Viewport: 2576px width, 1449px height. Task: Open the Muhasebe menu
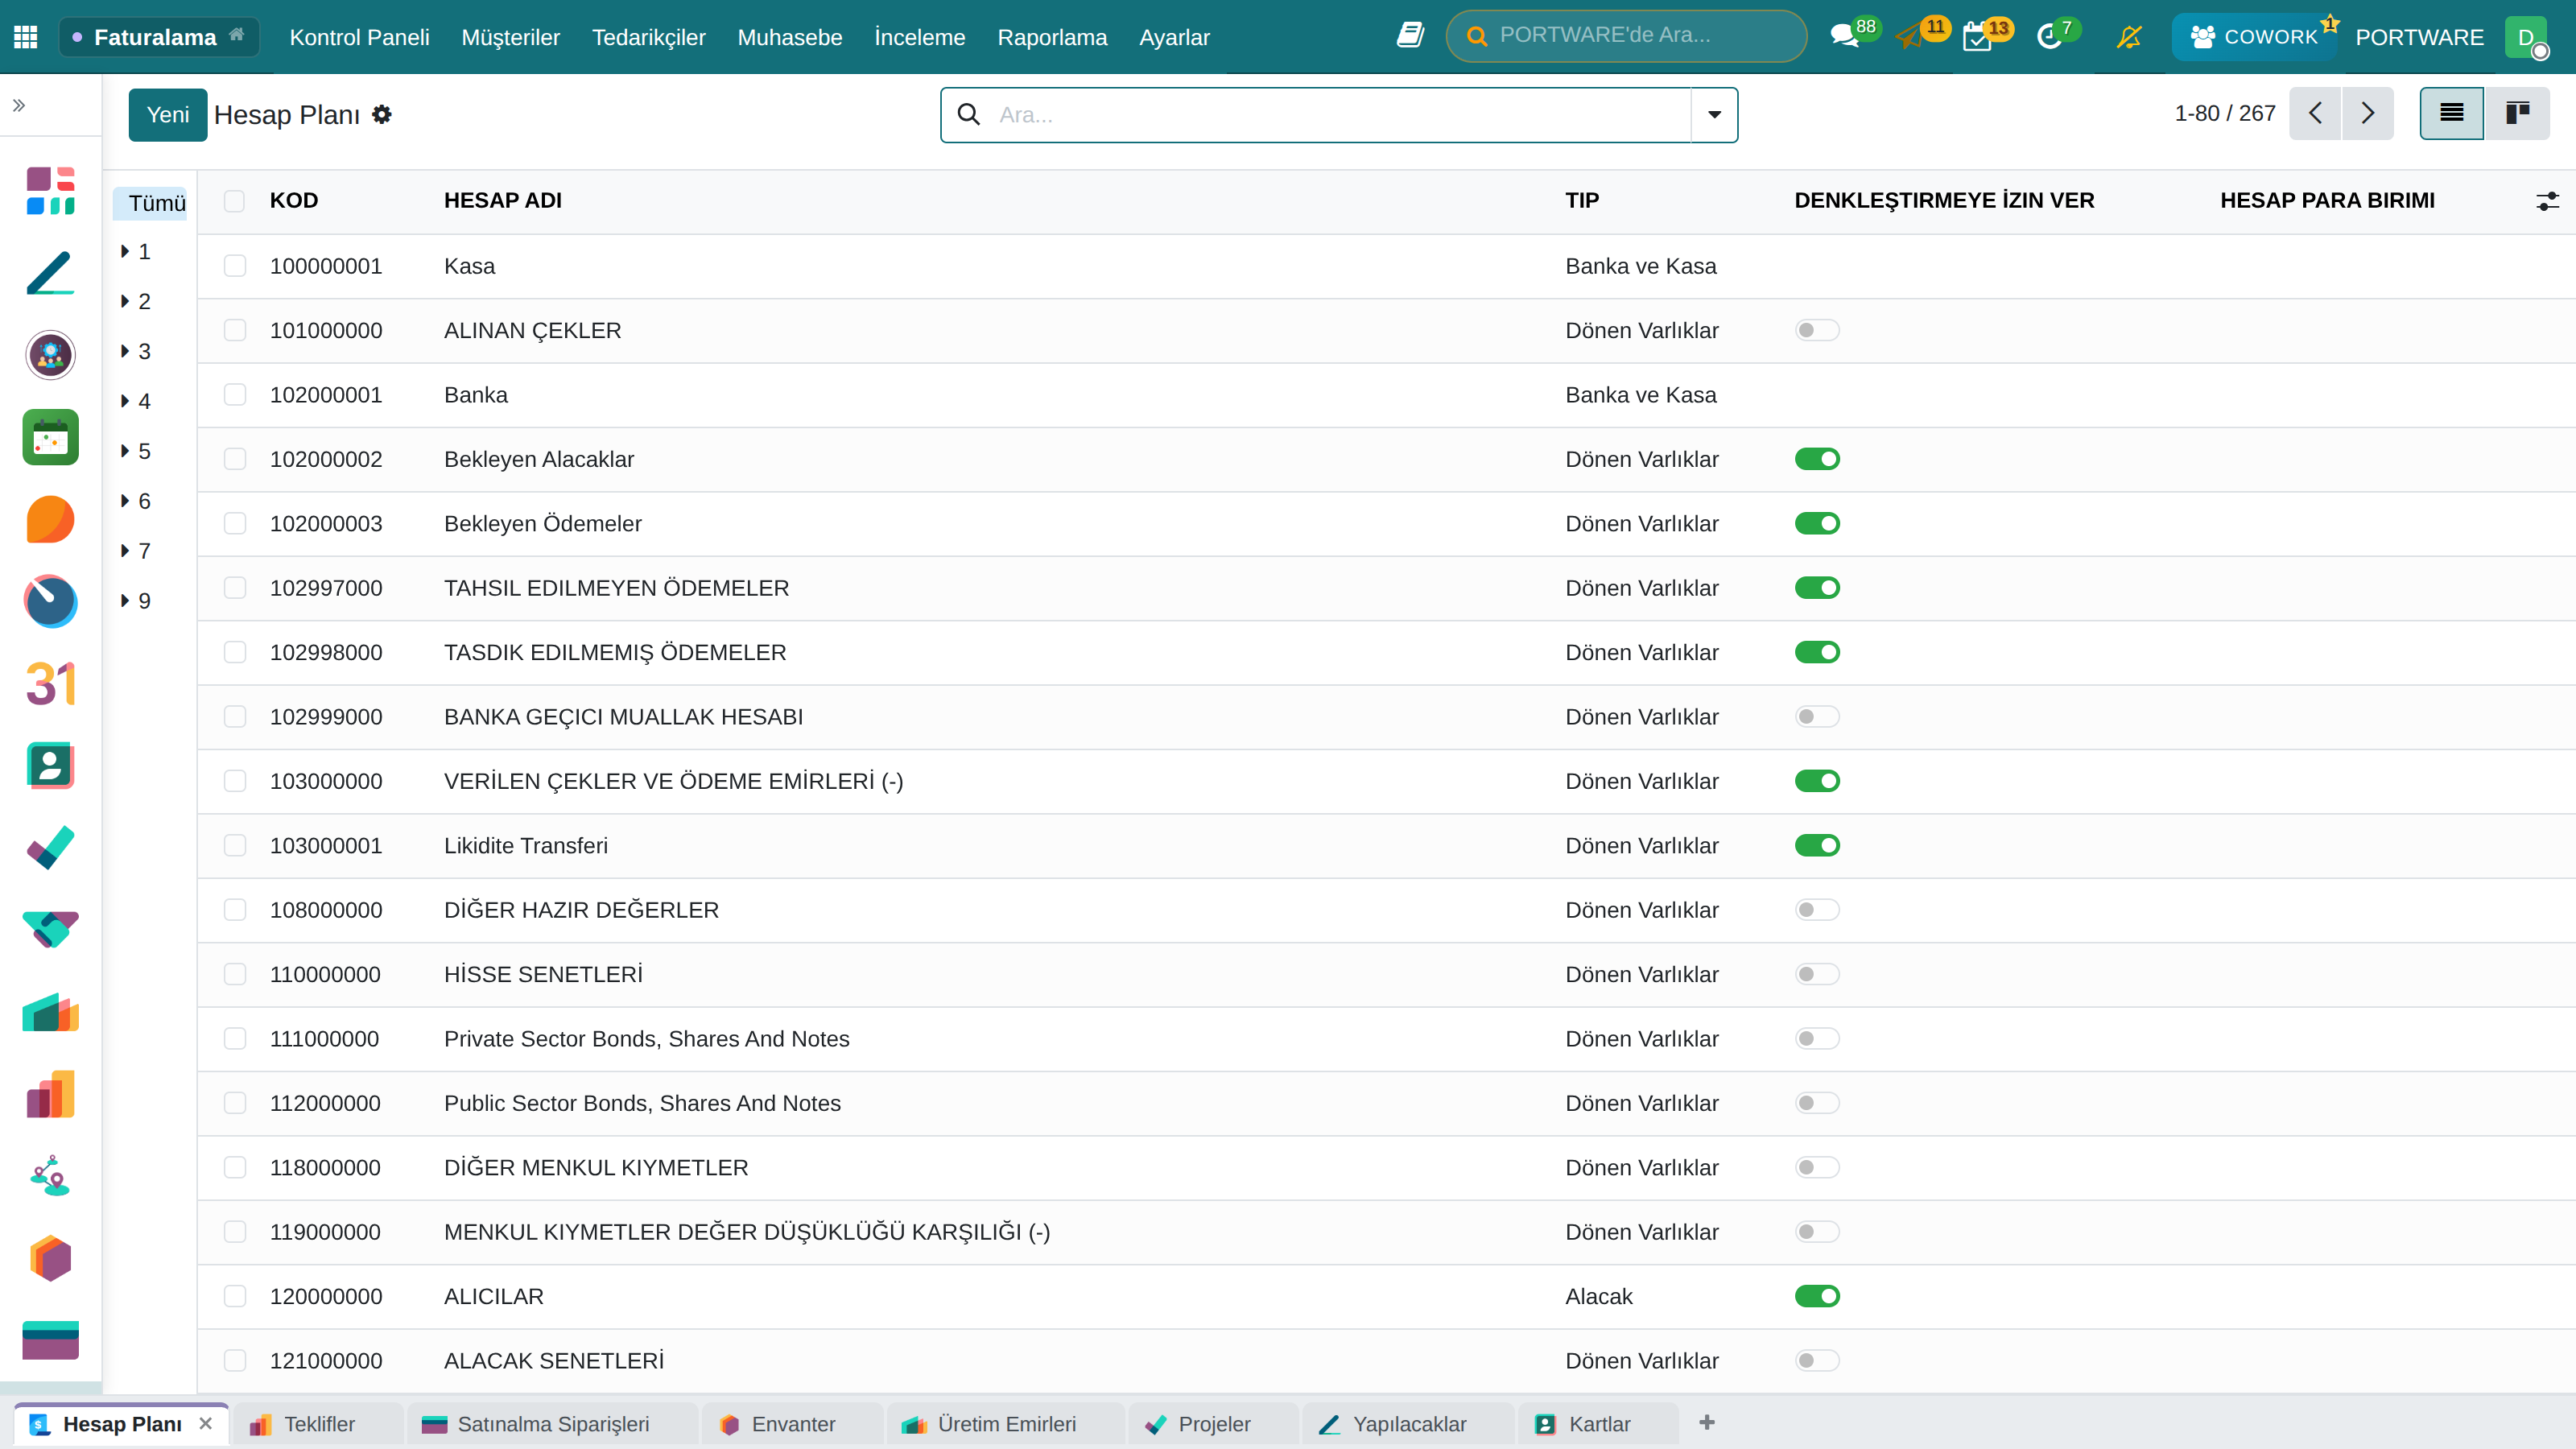point(789,37)
